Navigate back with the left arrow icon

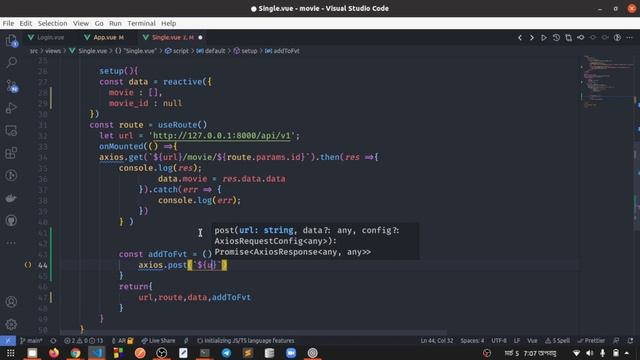click(520, 38)
